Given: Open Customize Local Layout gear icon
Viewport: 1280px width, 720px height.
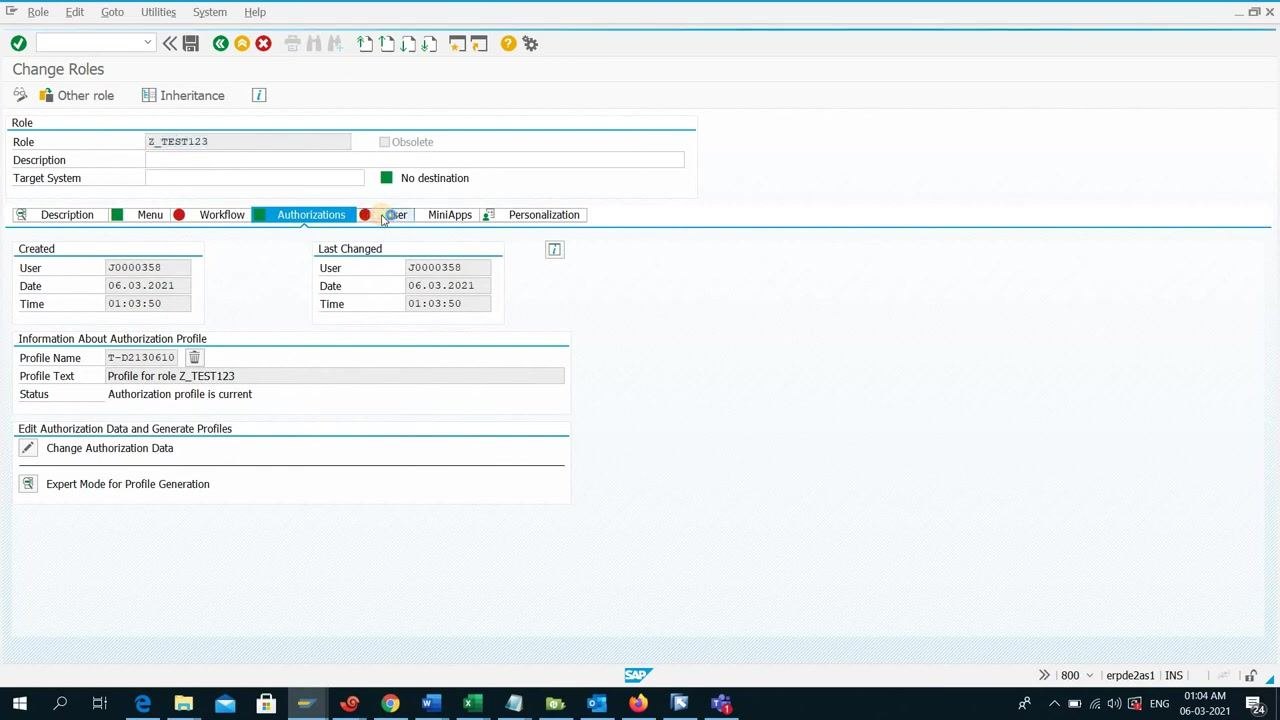Looking at the screenshot, I should point(530,43).
